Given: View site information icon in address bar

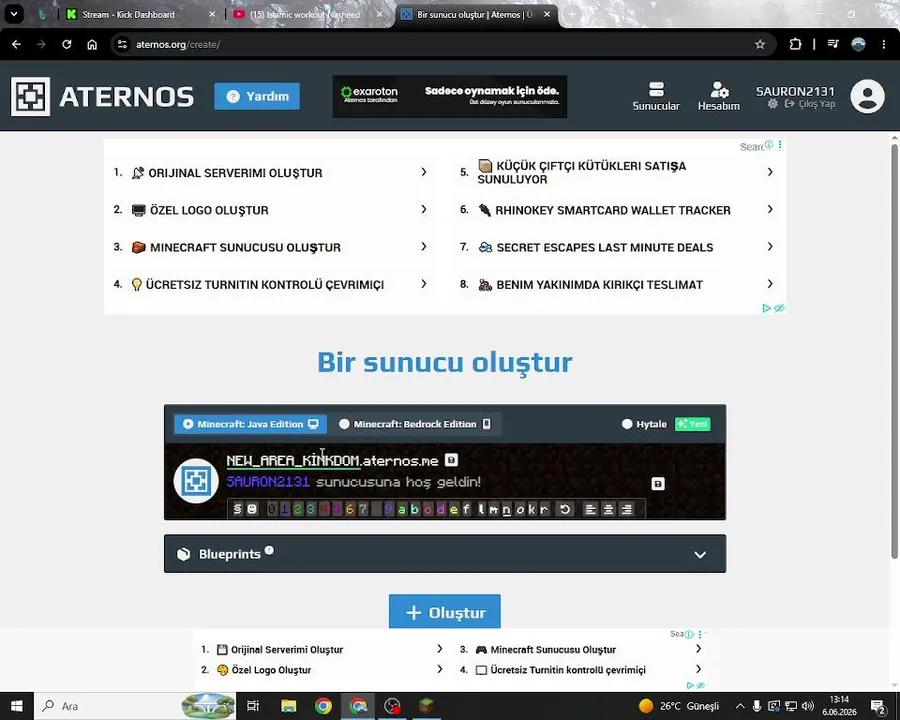Looking at the screenshot, I should pos(122,44).
